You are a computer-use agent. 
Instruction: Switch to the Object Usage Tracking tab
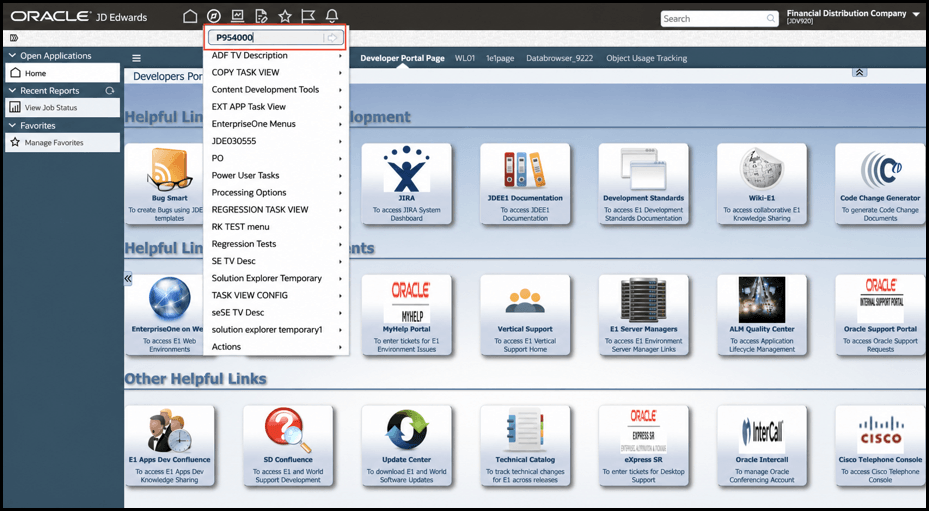[x=646, y=58]
